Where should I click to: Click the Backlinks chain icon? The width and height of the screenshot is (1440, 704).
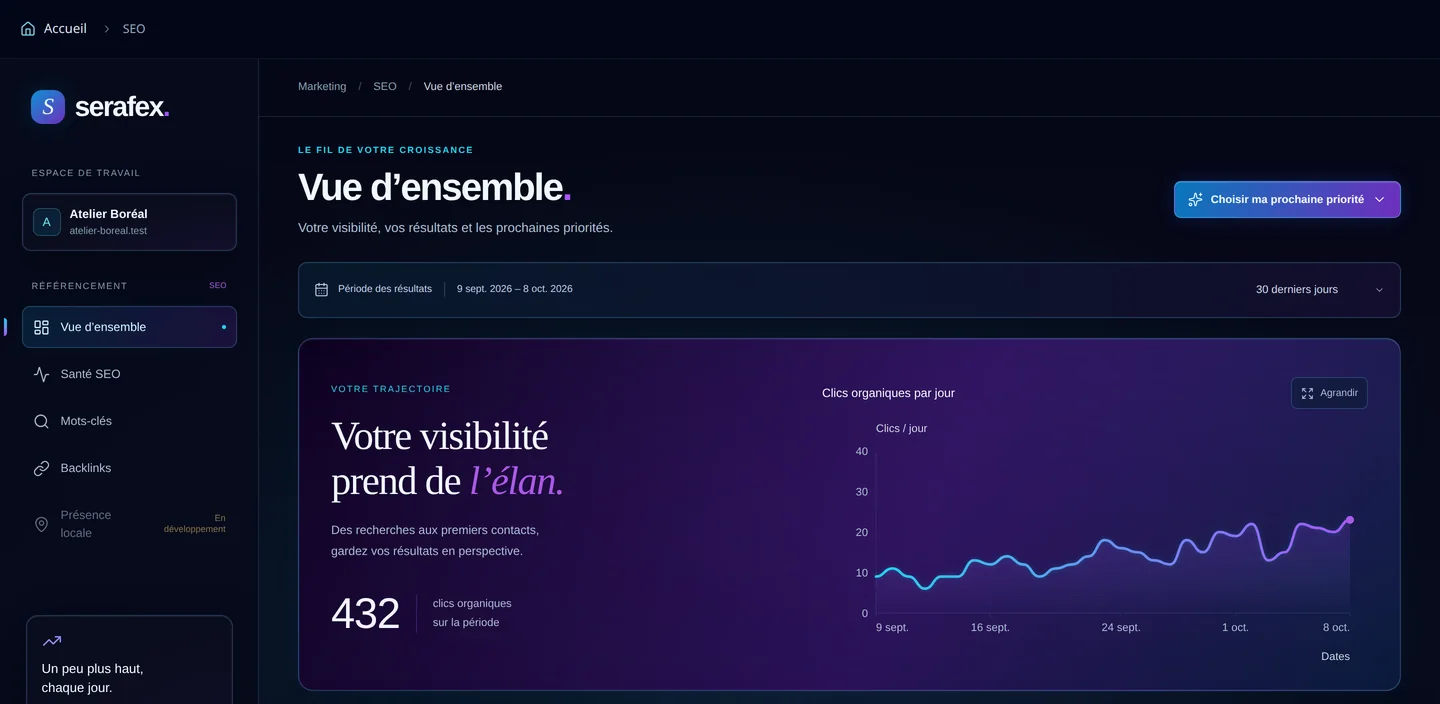tap(41, 468)
